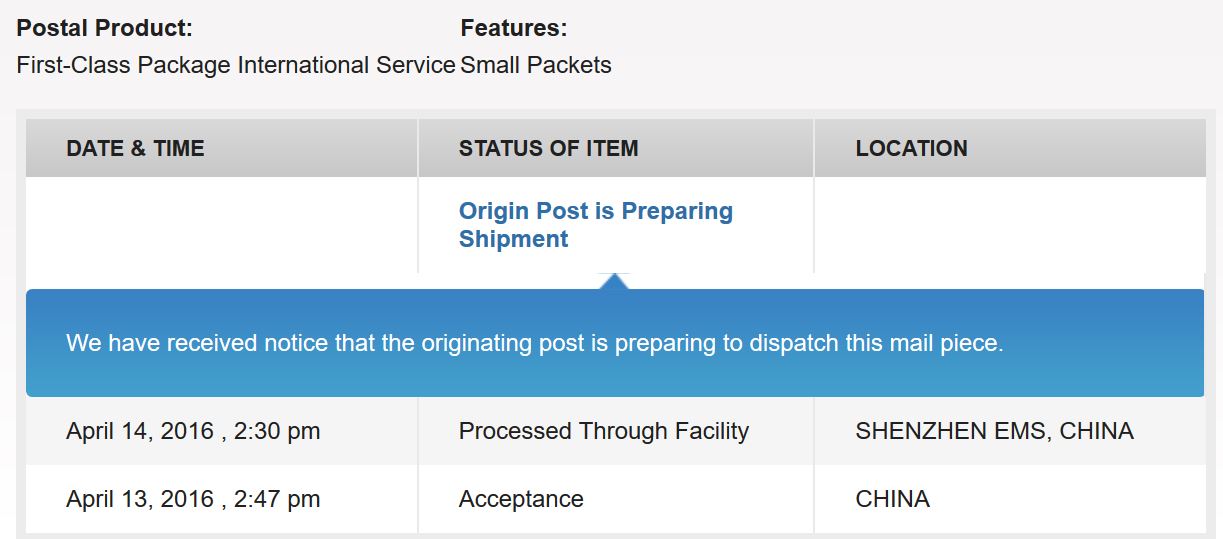Image resolution: width=1223 pixels, height=539 pixels.
Task: Click the LOCATION column header
Action: coord(911,149)
